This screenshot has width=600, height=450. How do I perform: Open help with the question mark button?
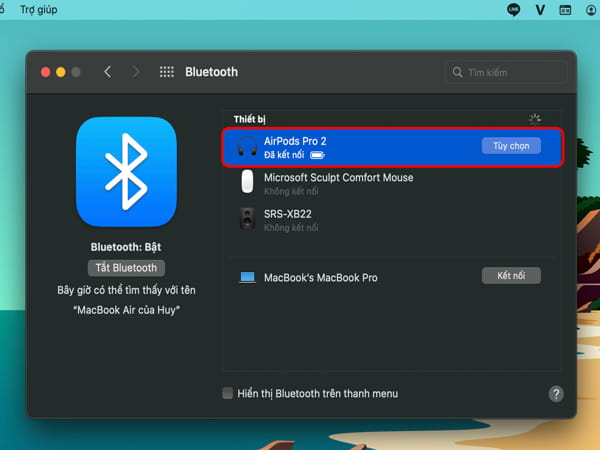pos(556,394)
